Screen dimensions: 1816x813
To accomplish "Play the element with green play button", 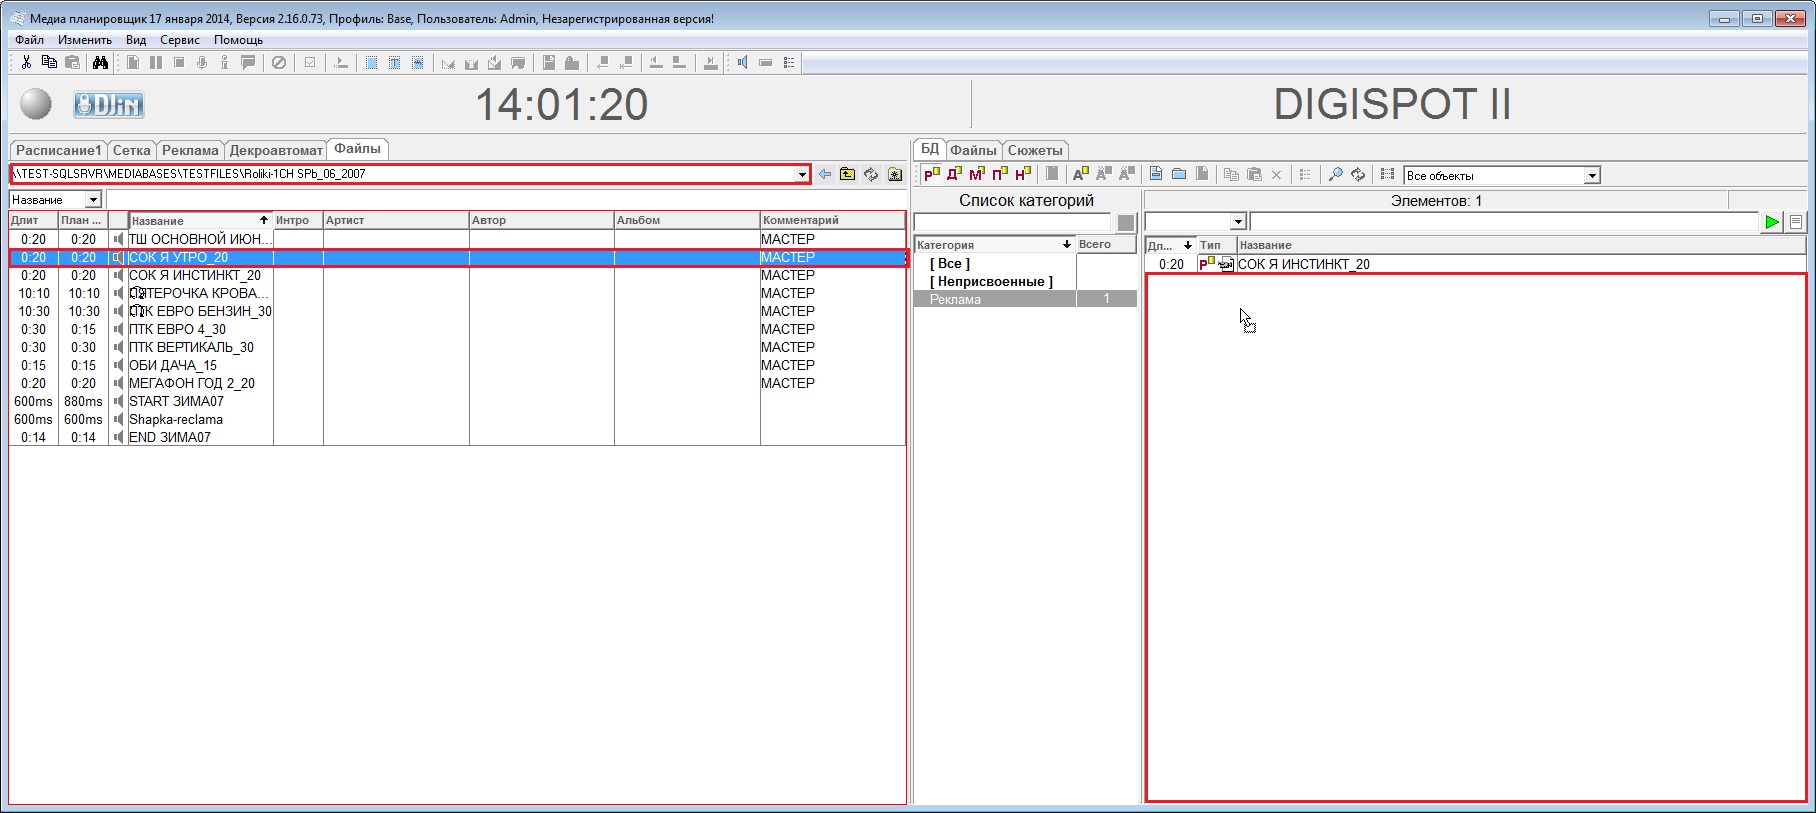I will tap(1772, 222).
